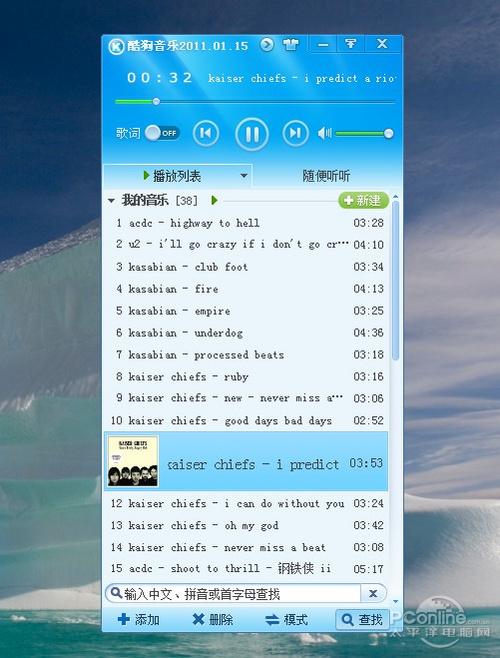The image size is (500, 658).
Task: Select kaiser chiefs - ruby
Action: 248,376
